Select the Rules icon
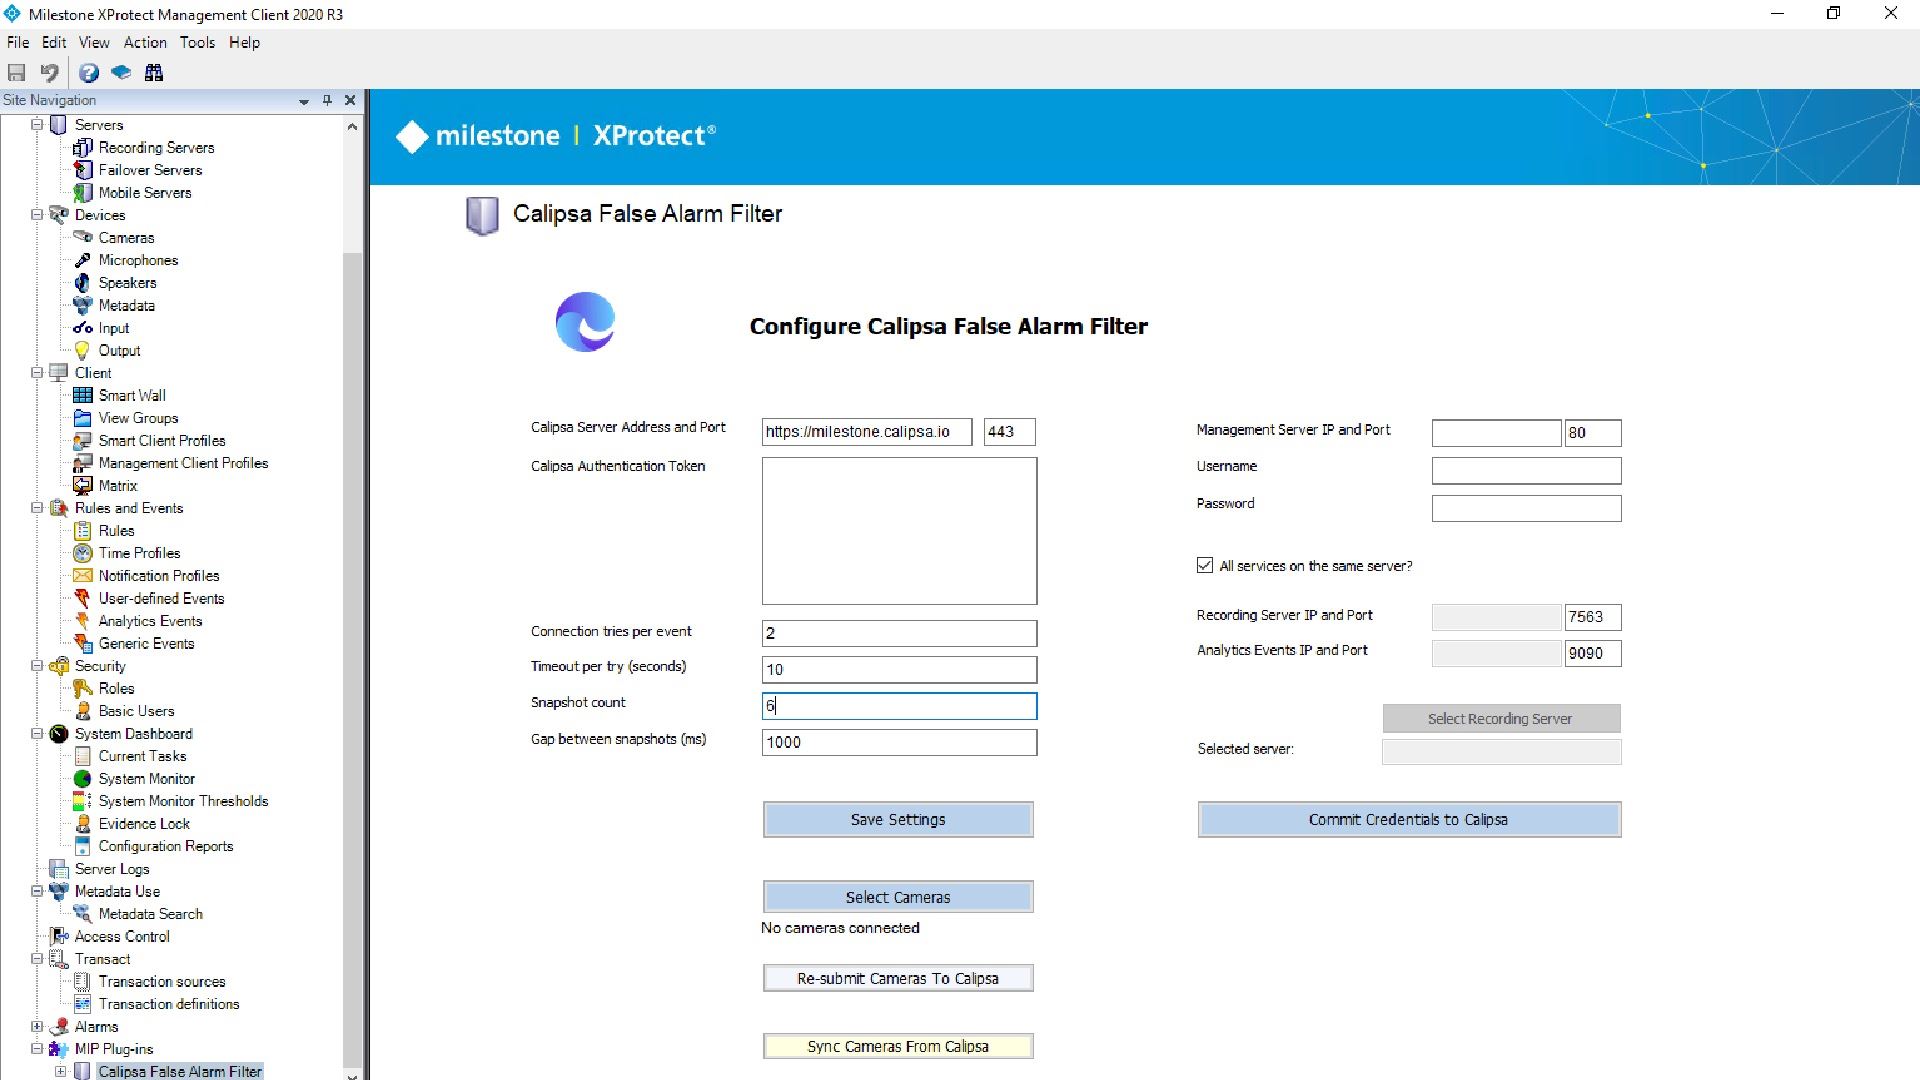 (83, 530)
